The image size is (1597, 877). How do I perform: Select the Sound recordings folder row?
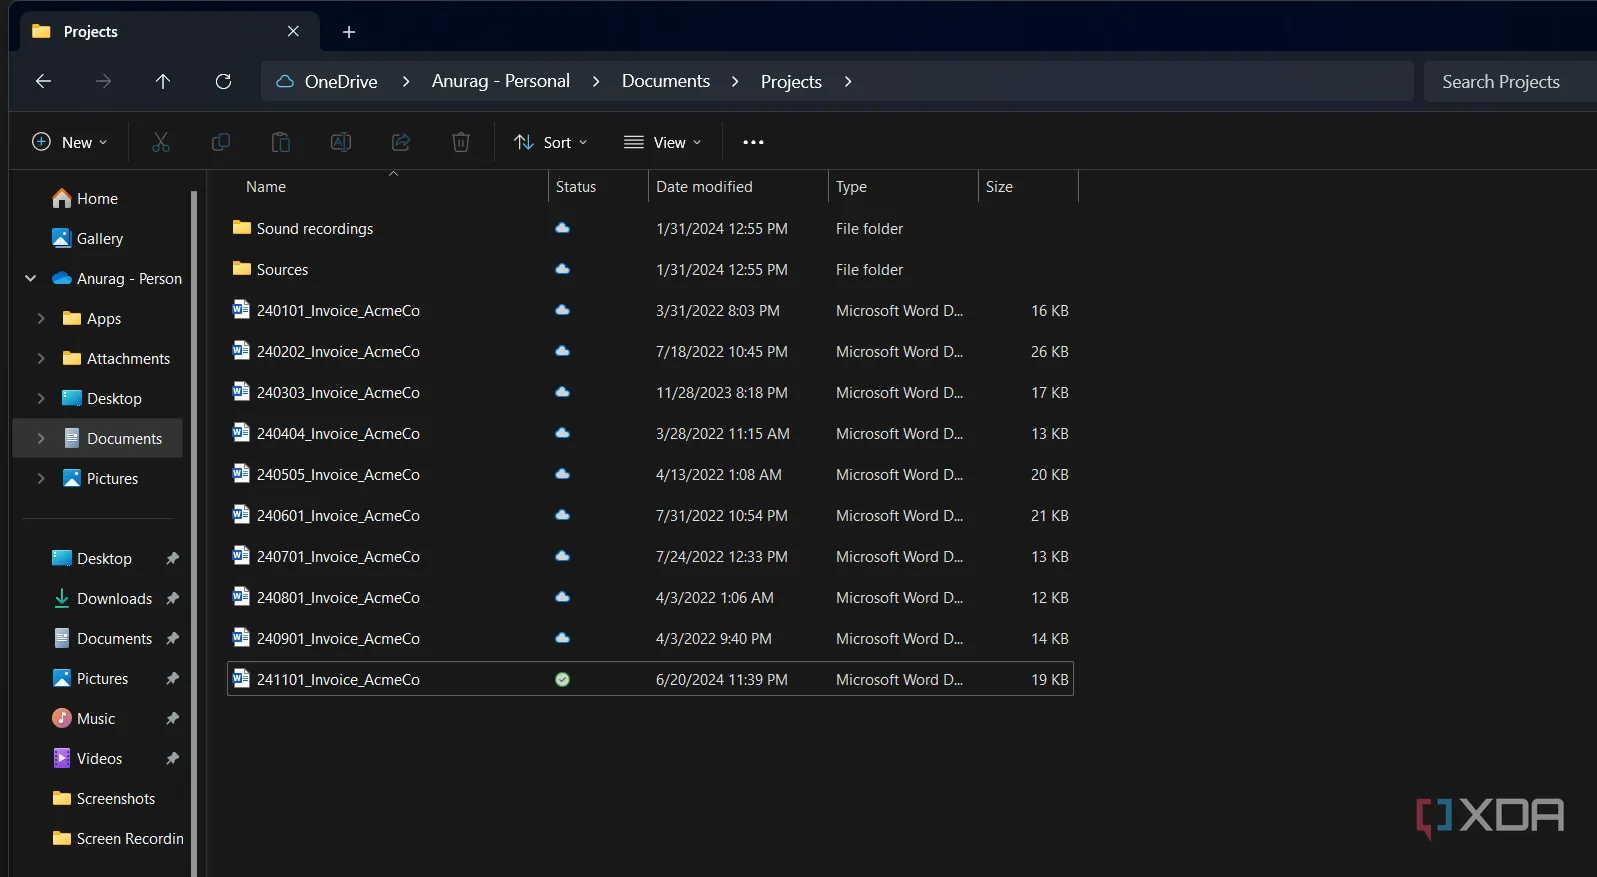(x=650, y=228)
